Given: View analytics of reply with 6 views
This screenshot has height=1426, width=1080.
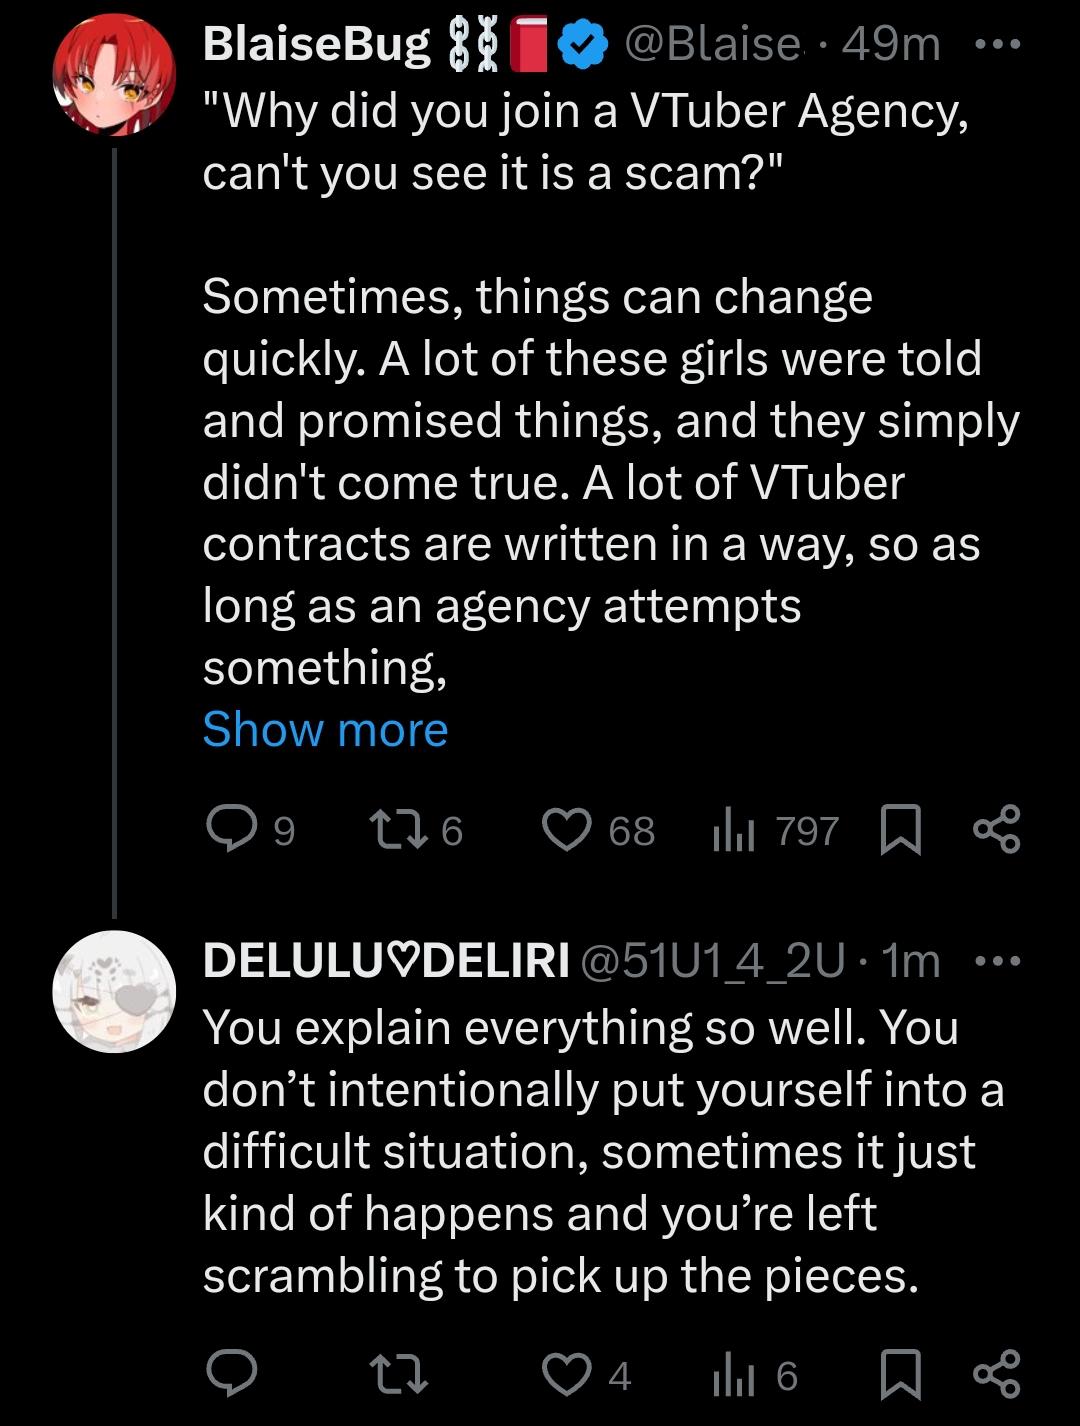Looking at the screenshot, I should tap(734, 1376).
